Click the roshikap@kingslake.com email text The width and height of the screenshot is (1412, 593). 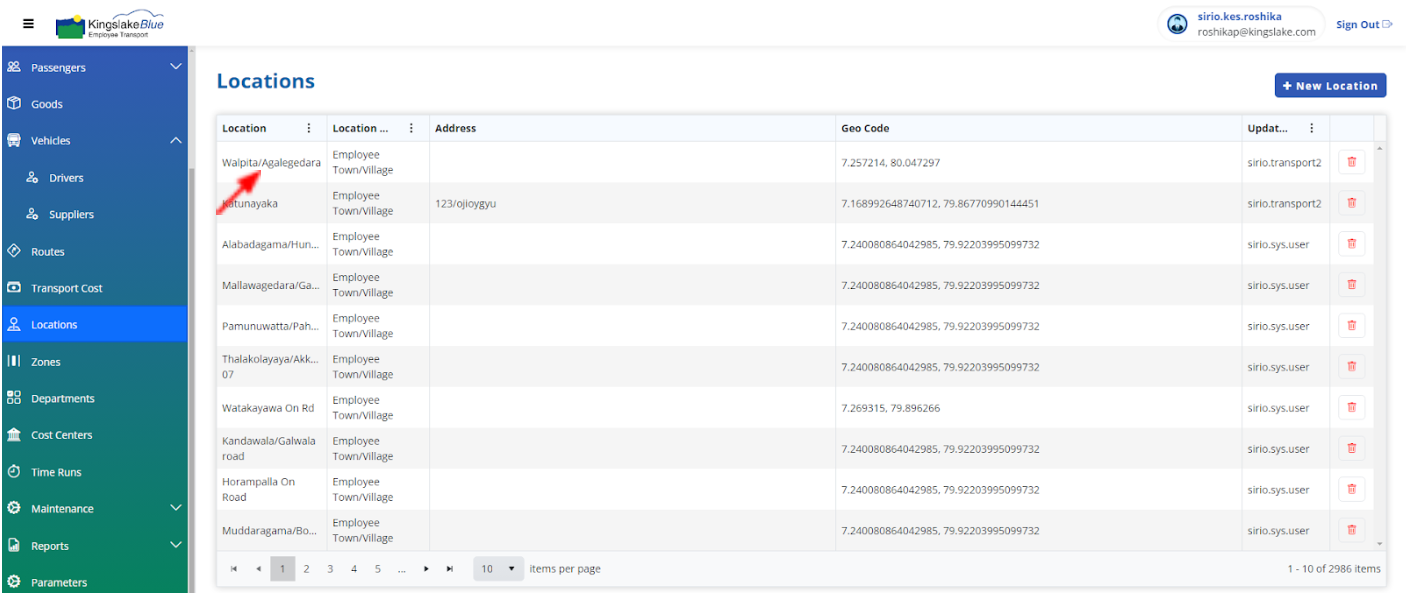coord(1257,32)
